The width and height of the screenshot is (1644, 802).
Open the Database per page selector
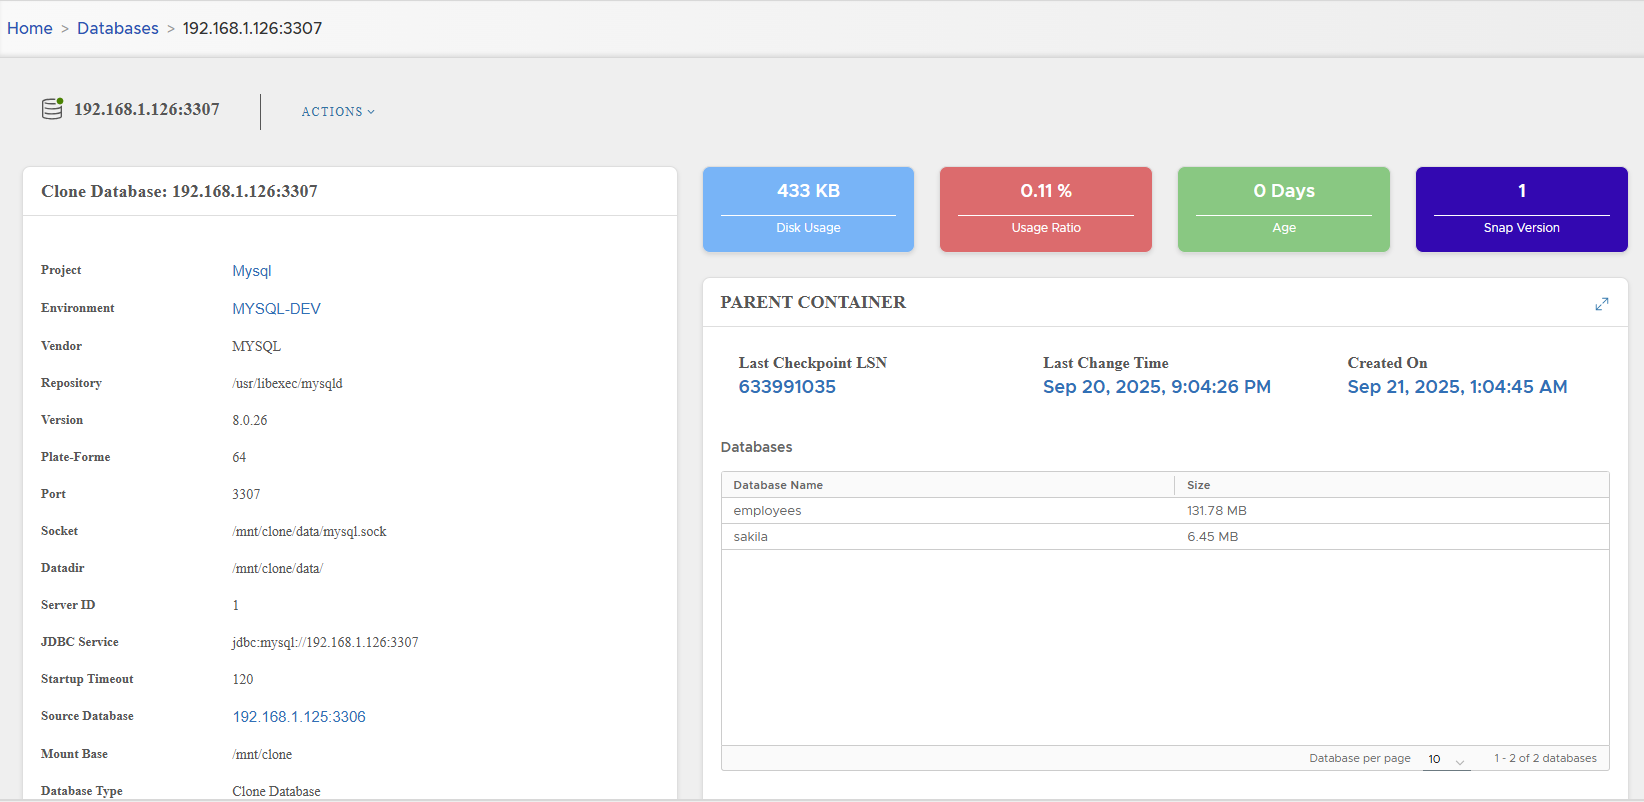click(1446, 759)
